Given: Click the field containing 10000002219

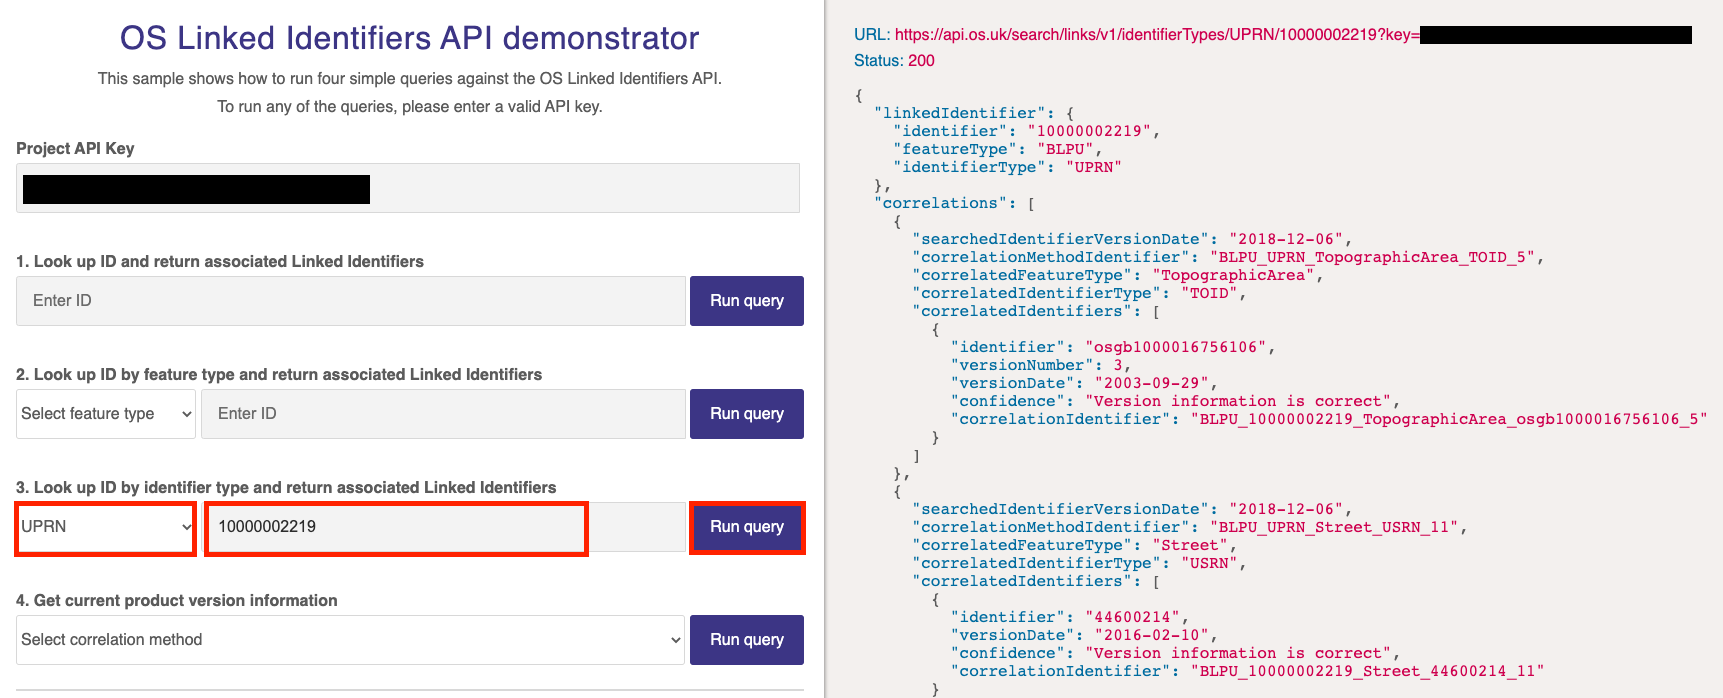Looking at the screenshot, I should tap(443, 527).
